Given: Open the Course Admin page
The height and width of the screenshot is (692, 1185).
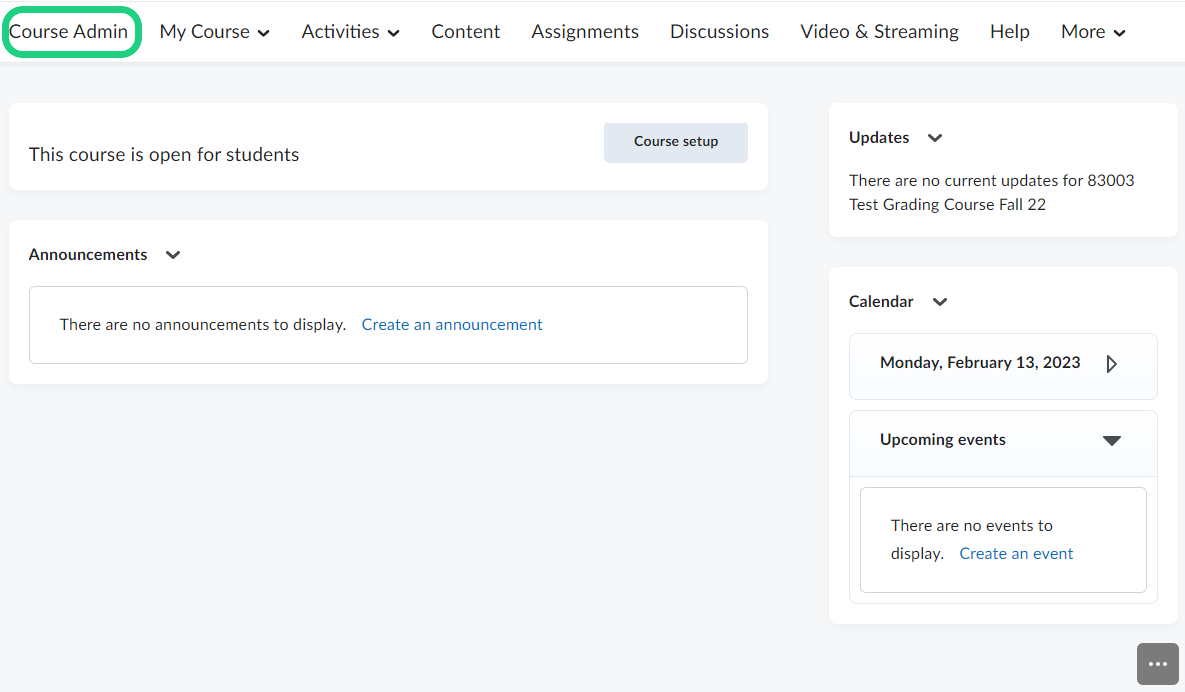Looking at the screenshot, I should coord(69,32).
